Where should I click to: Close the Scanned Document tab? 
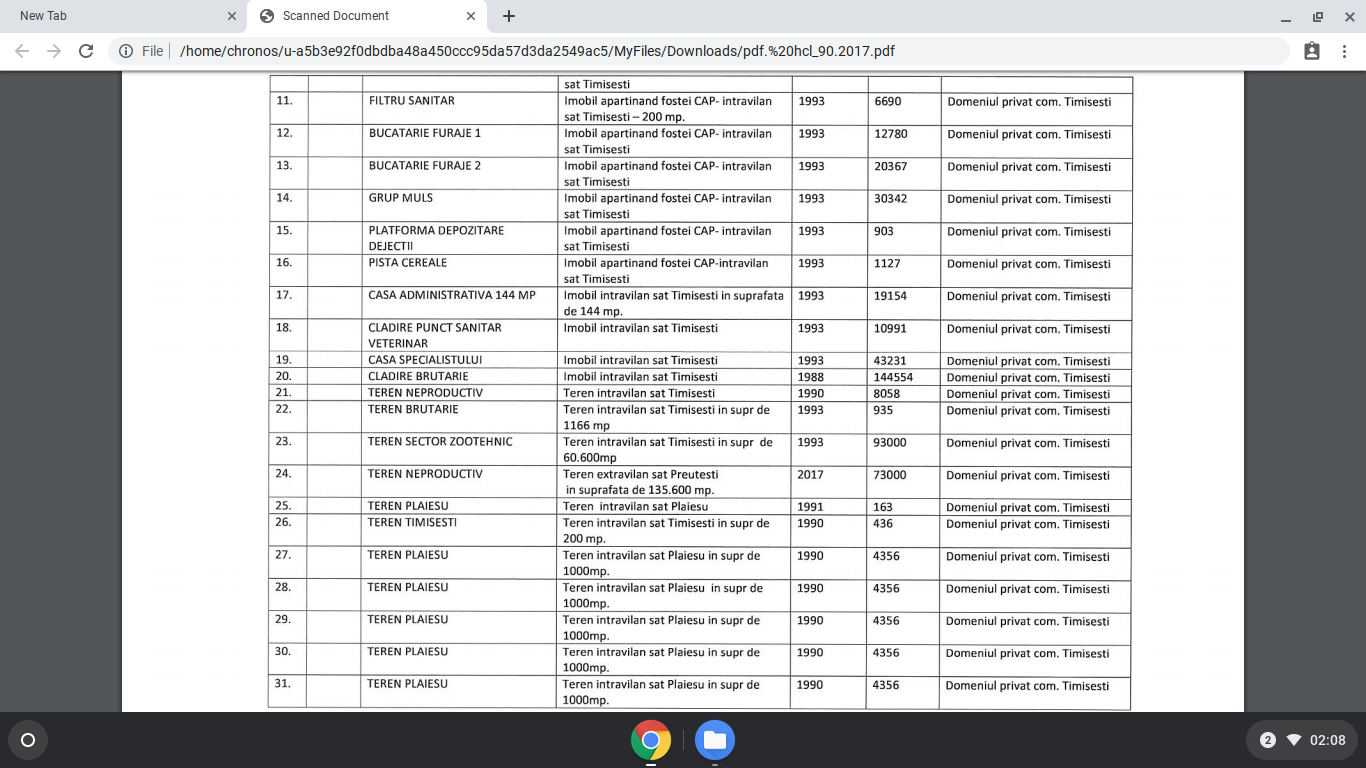click(x=471, y=16)
